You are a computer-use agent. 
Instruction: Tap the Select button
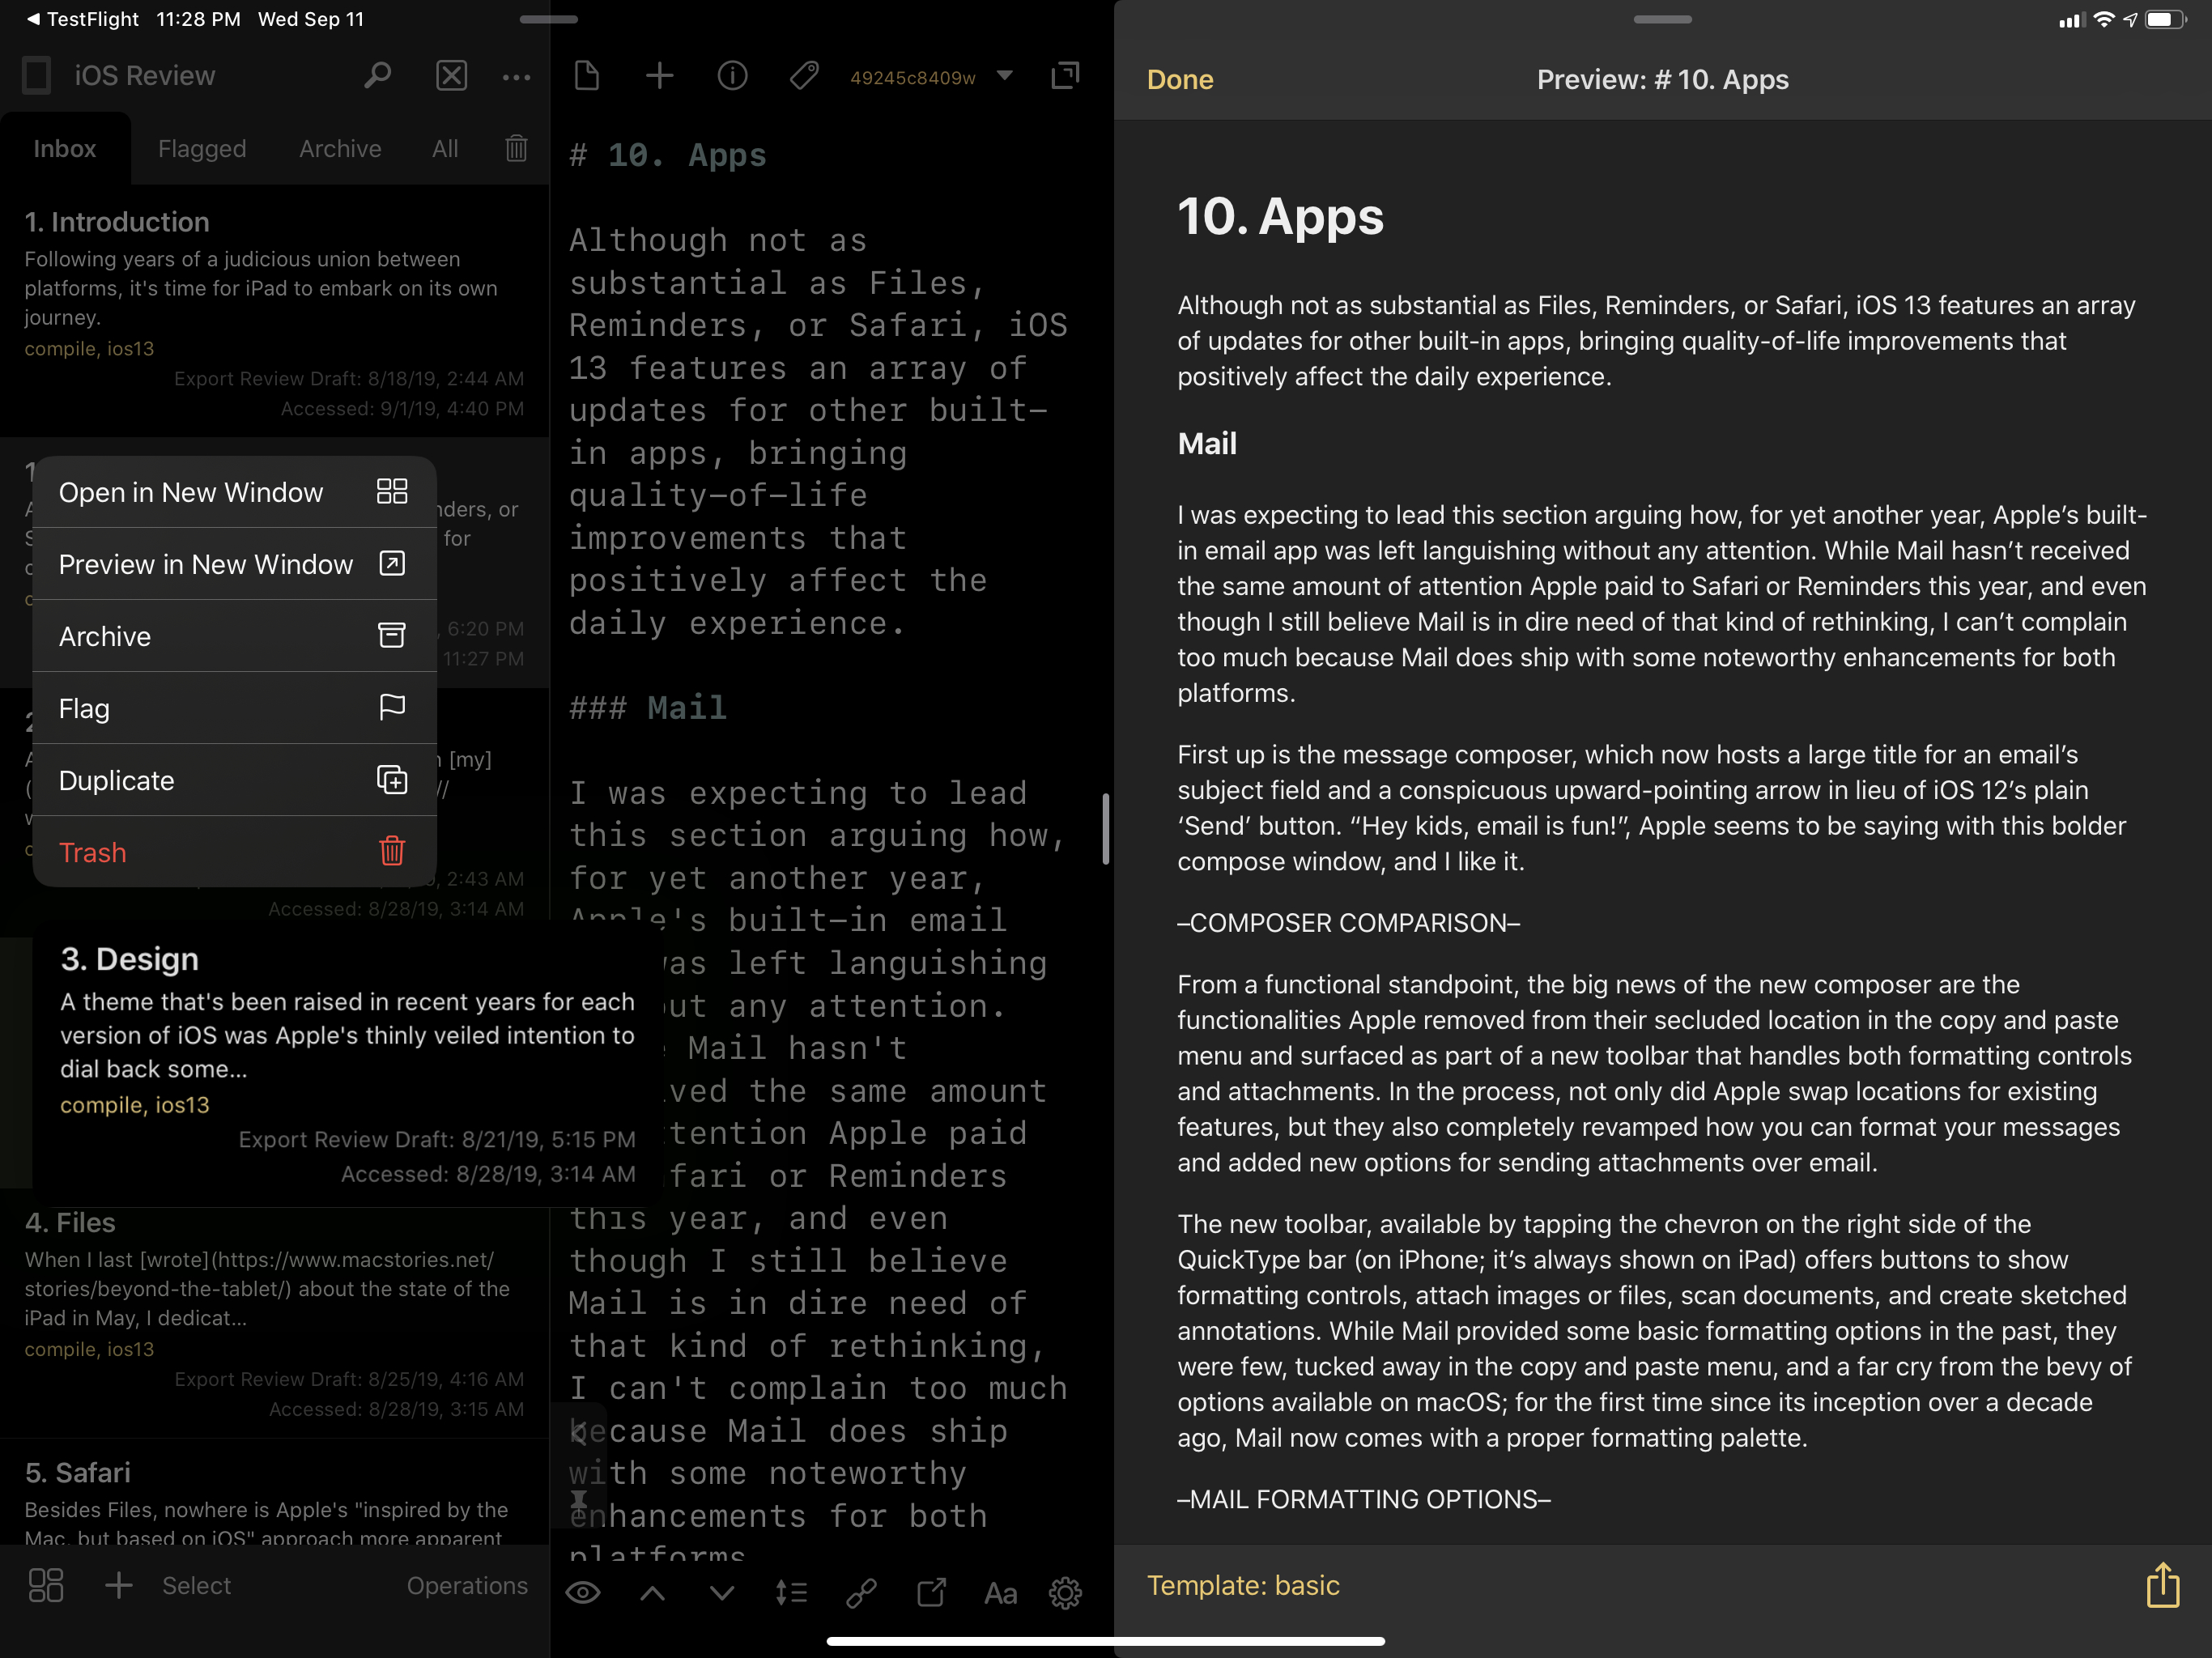point(196,1586)
